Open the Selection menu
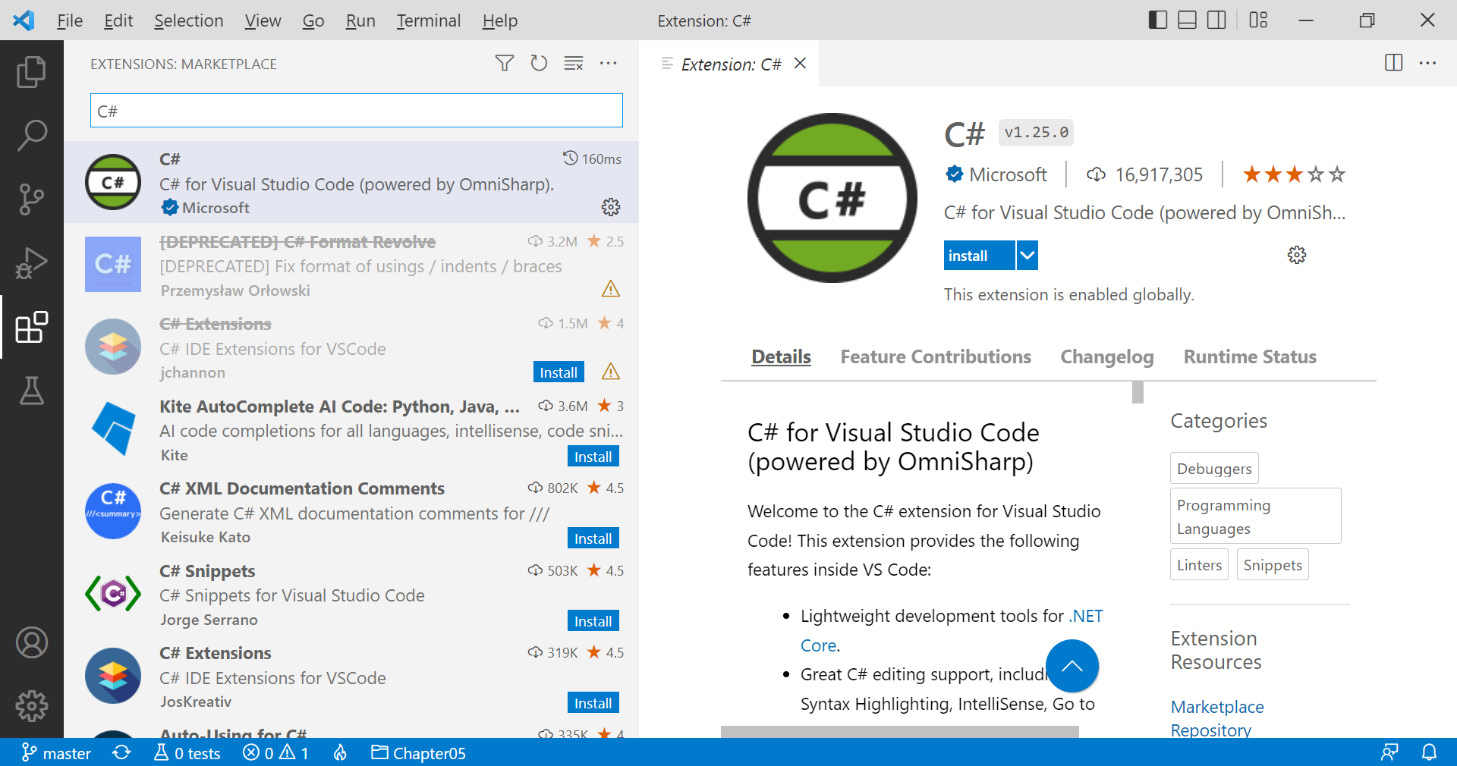1457x766 pixels. point(189,20)
